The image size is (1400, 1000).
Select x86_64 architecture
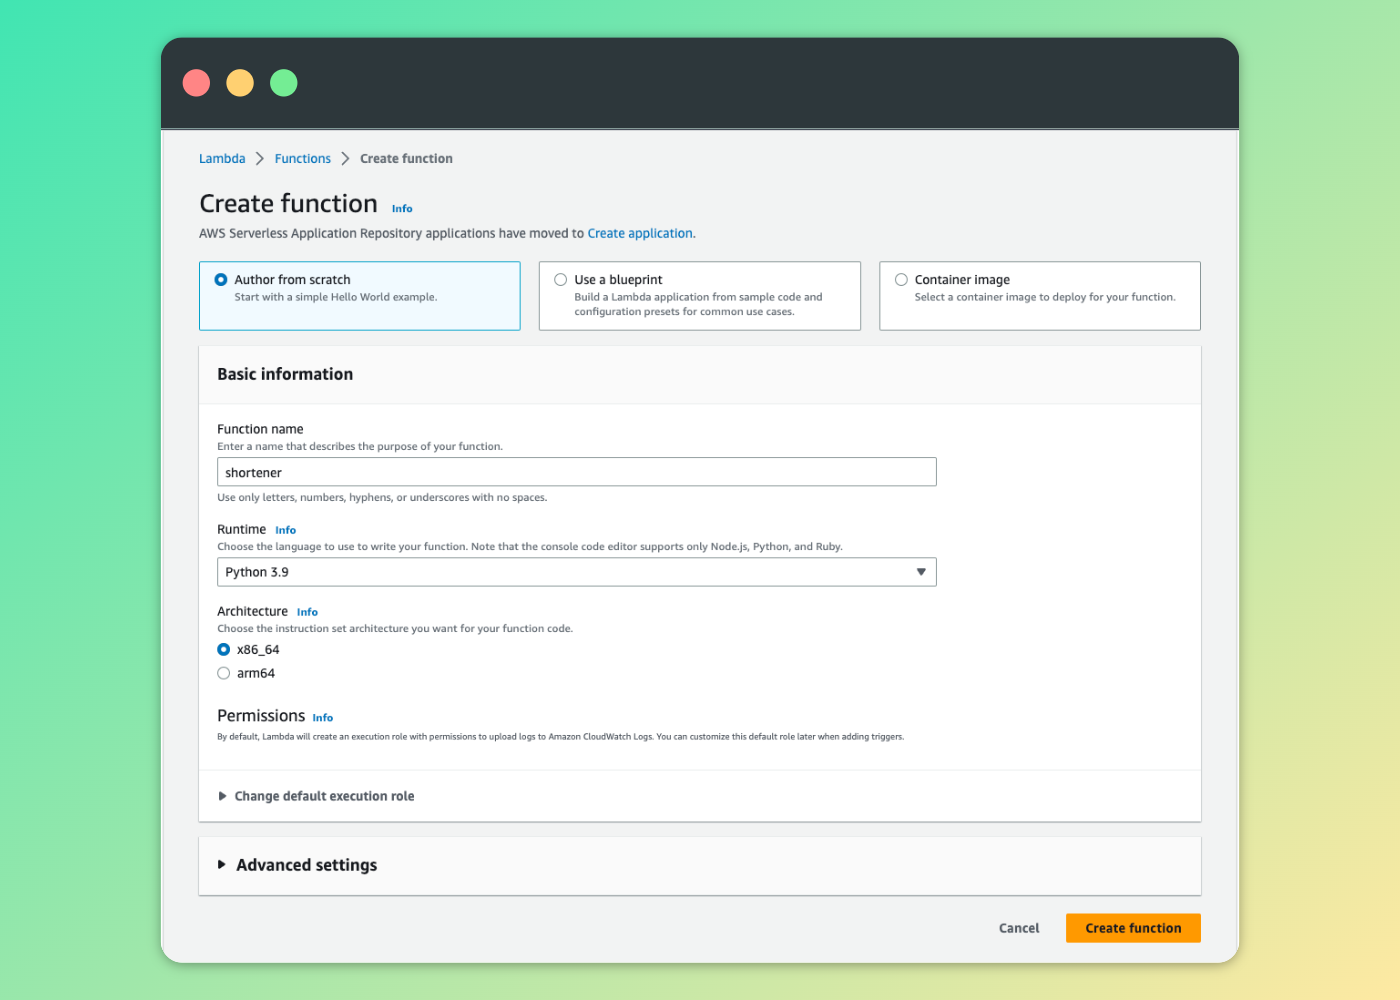224,650
